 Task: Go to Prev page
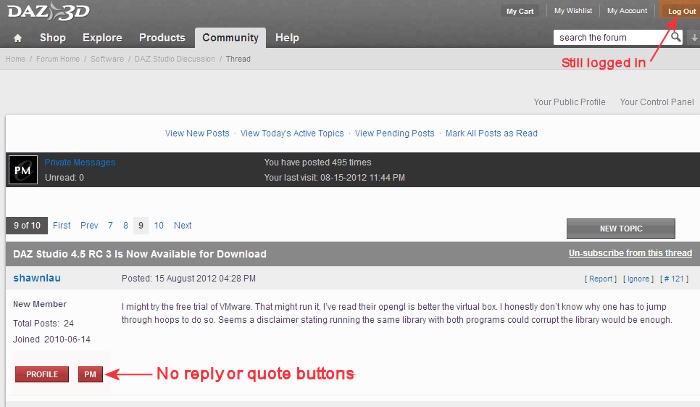point(89,225)
